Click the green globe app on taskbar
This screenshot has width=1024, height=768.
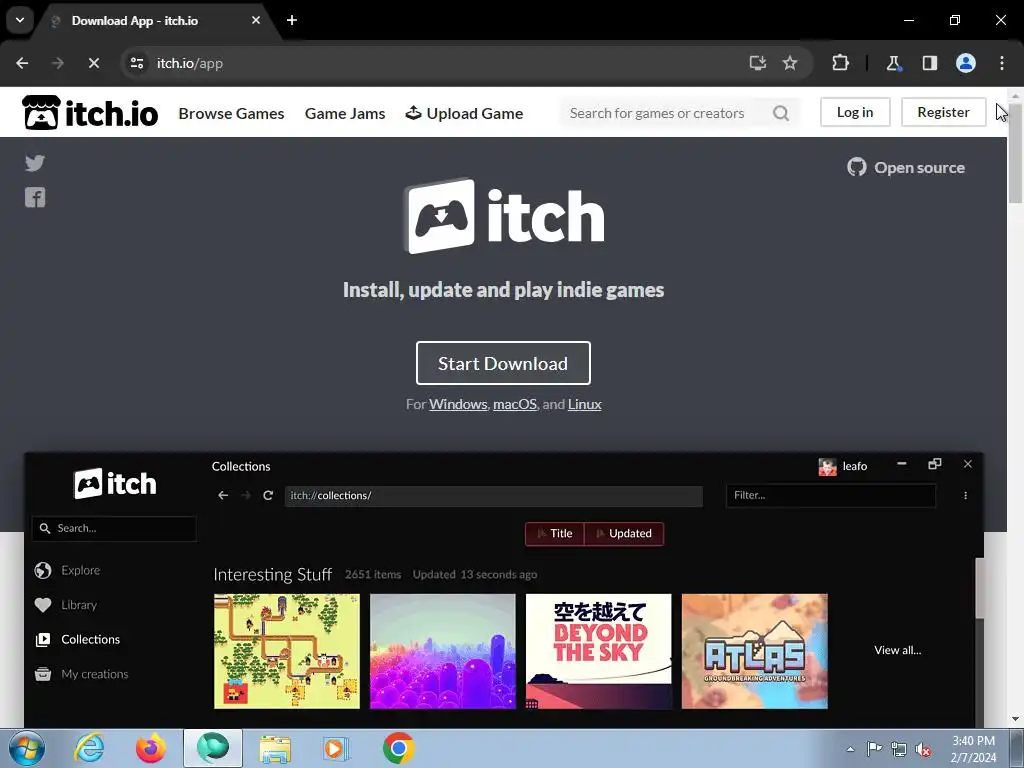tap(213, 748)
